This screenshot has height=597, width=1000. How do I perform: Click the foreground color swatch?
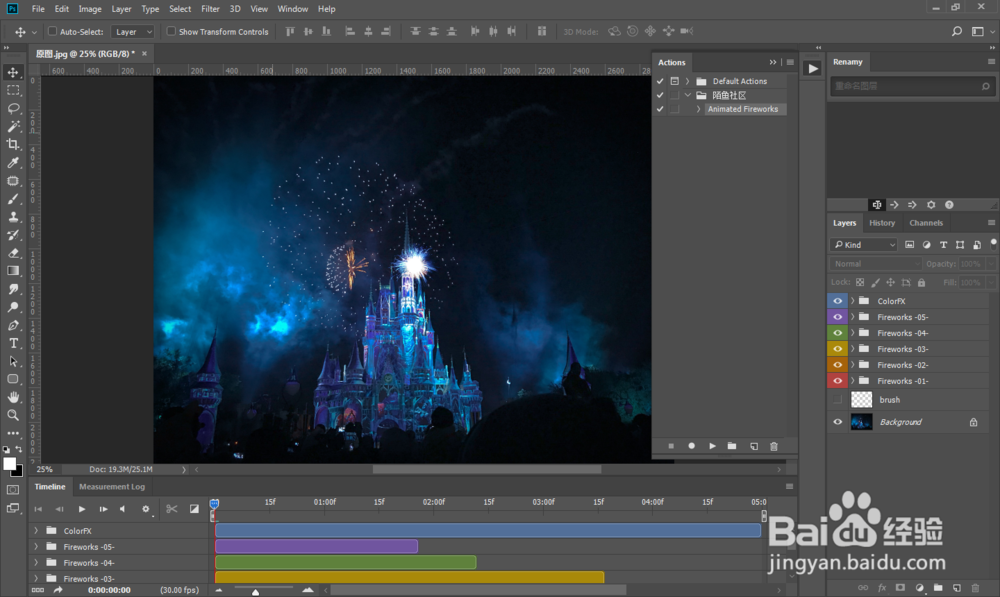click(x=10, y=464)
